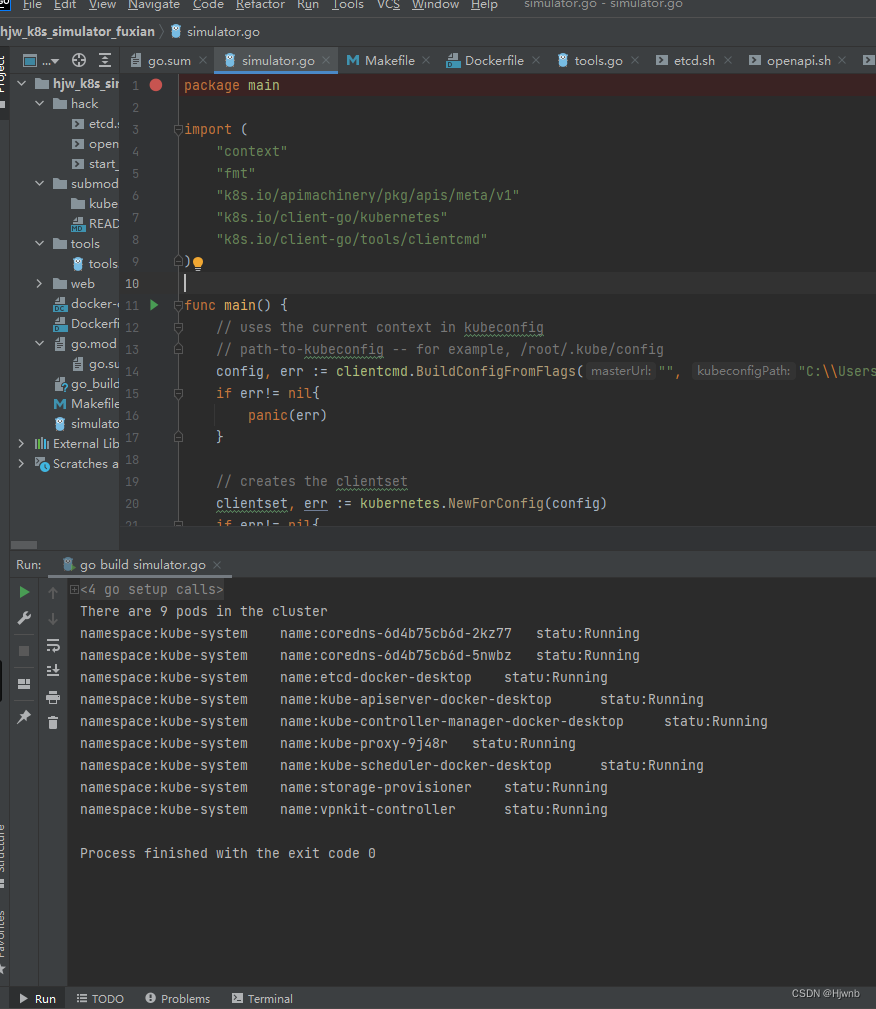This screenshot has height=1009, width=876.
Task: Close the Dockerfile tab
Action: [536, 60]
